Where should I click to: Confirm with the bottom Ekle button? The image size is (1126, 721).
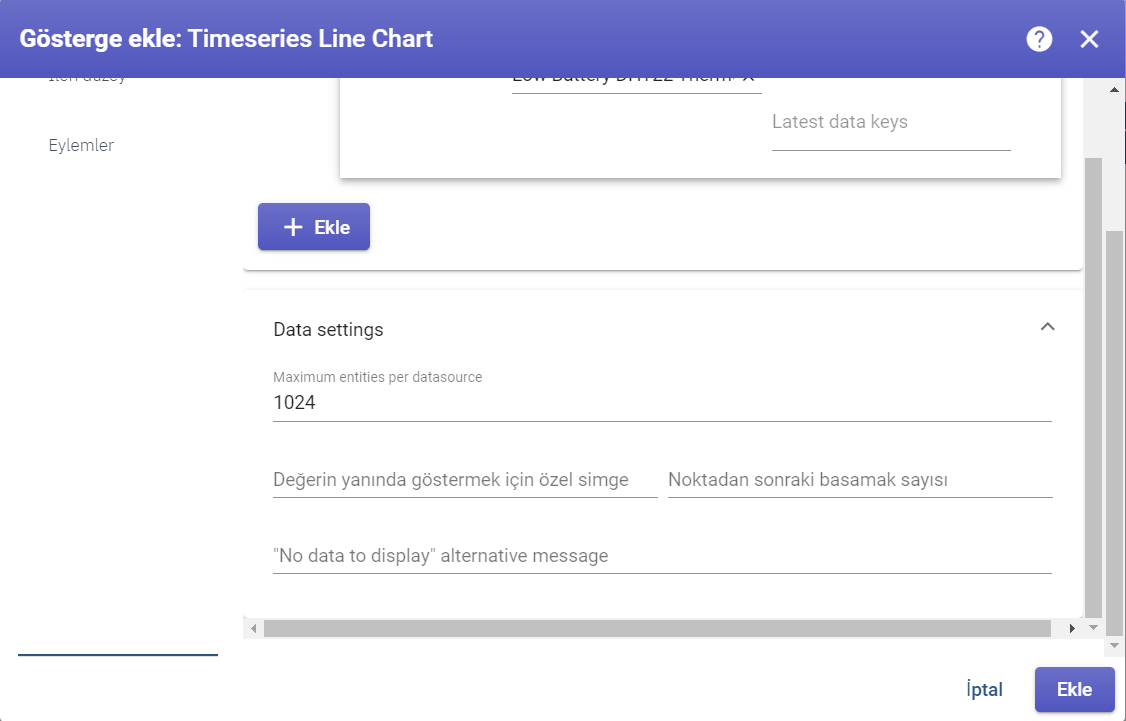pos(1074,689)
